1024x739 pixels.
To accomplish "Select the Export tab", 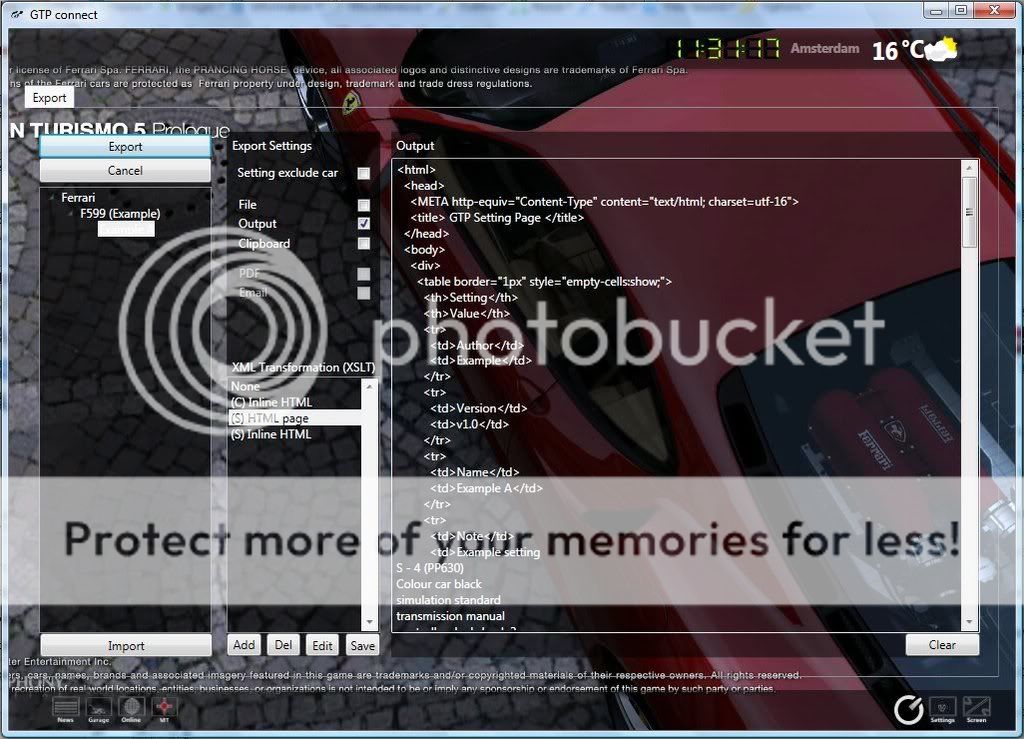I will (49, 98).
